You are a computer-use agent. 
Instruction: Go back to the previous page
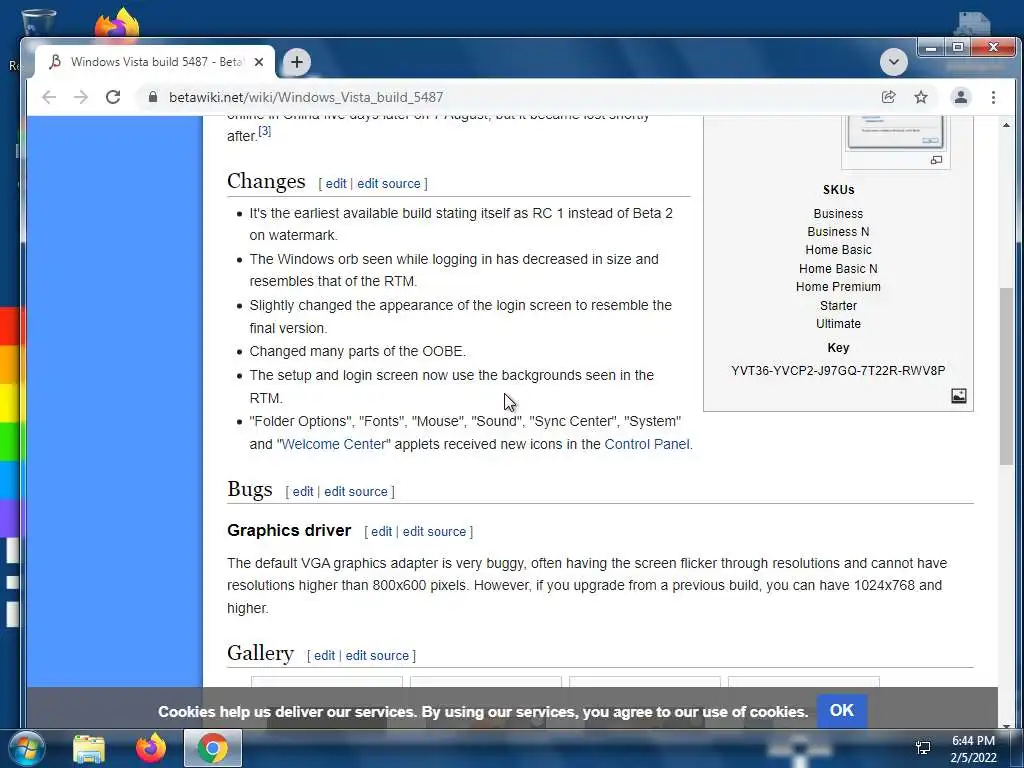point(49,97)
